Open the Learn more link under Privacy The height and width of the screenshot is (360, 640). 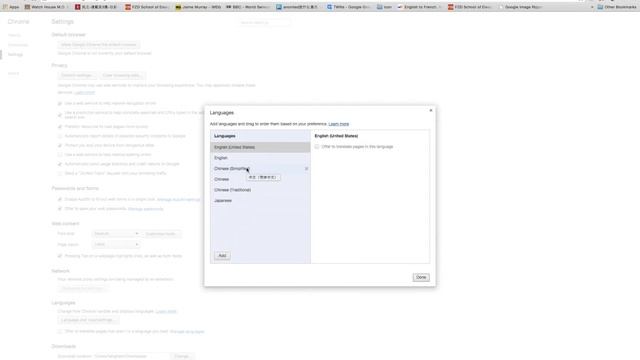pyautogui.click(x=84, y=92)
